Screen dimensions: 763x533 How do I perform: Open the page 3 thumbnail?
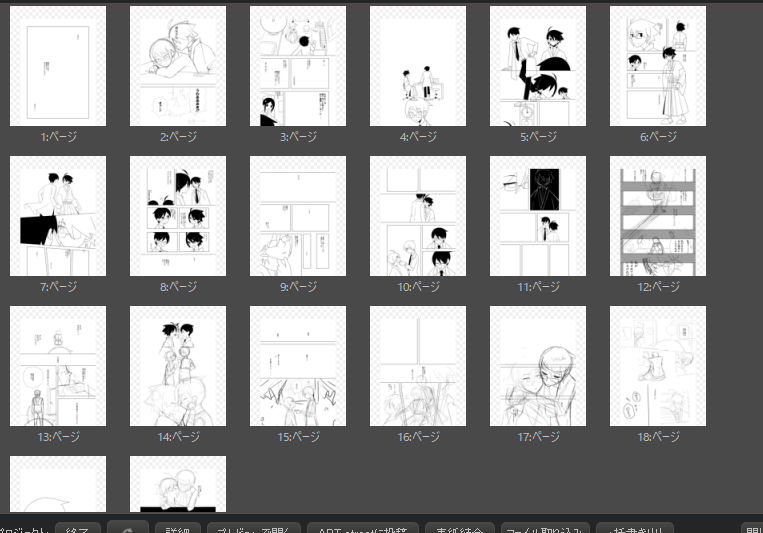coord(298,66)
